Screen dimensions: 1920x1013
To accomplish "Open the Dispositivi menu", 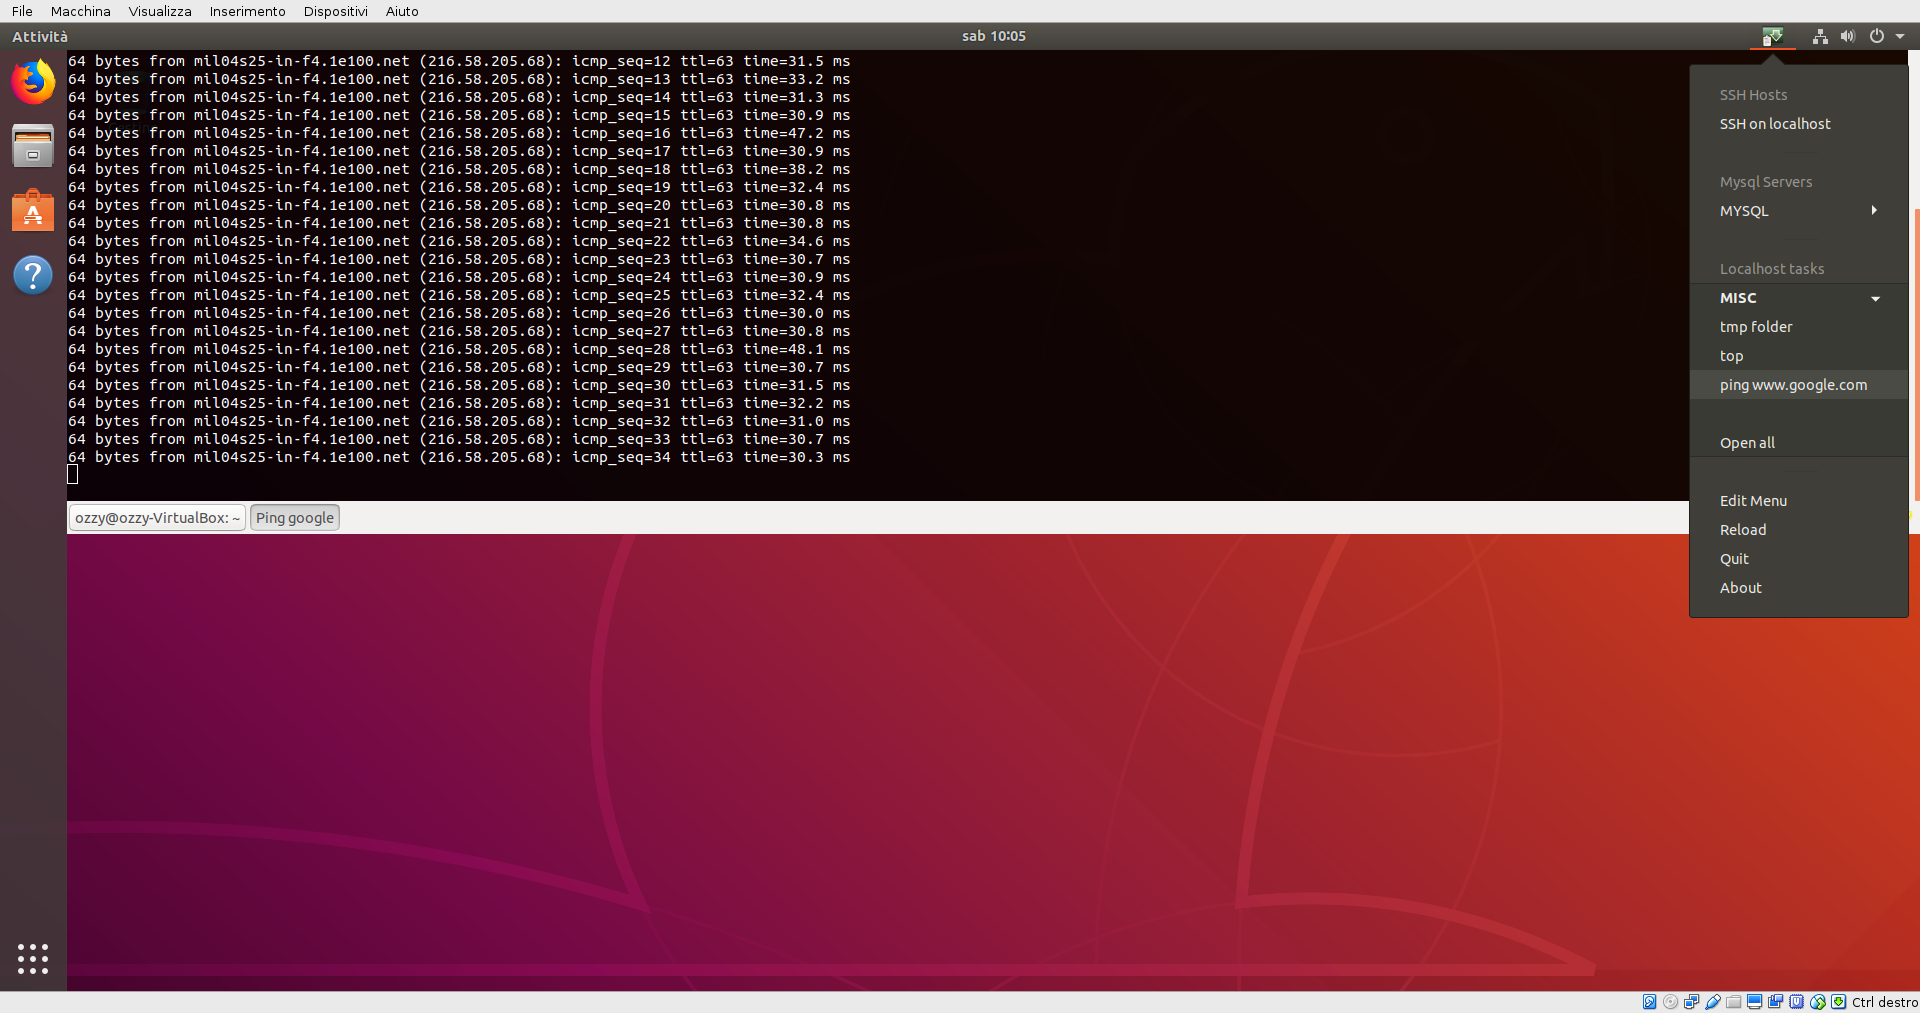I will 336,11.
